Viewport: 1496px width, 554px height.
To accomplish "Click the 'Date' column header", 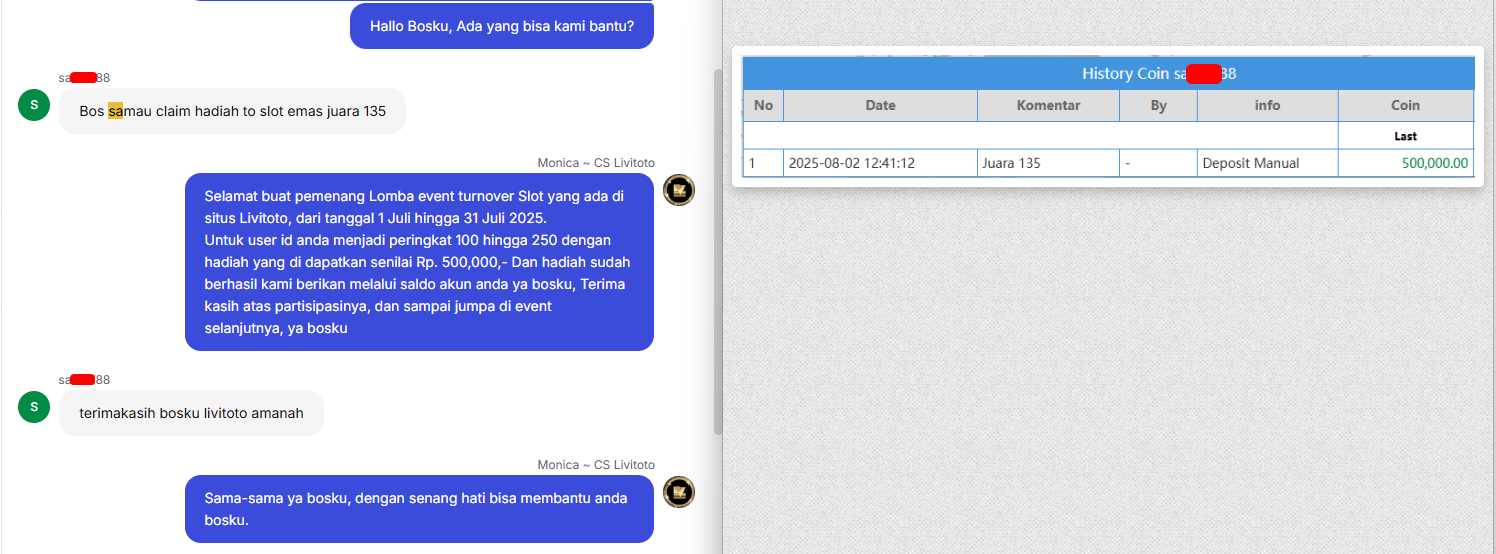I will [881, 105].
